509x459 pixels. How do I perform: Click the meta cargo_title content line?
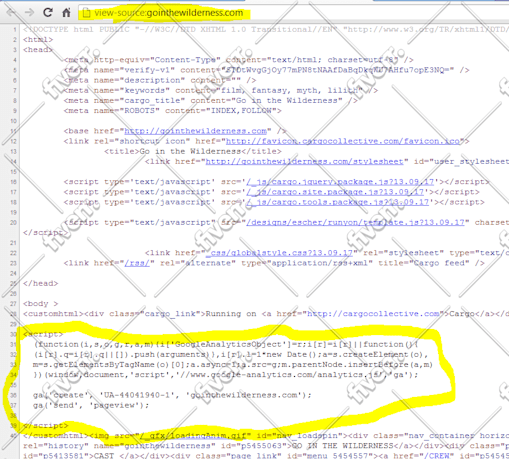click(211, 101)
